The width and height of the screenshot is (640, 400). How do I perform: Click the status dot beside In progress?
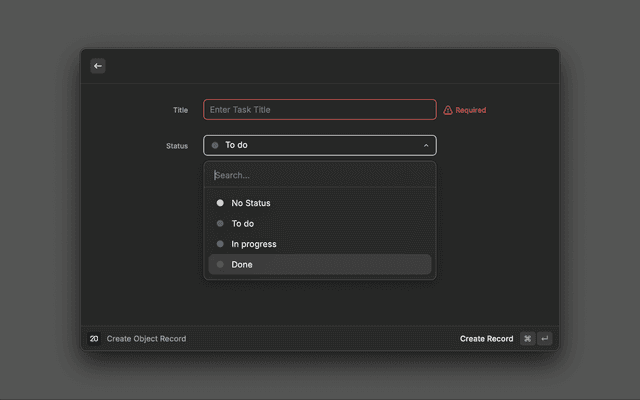(220, 244)
